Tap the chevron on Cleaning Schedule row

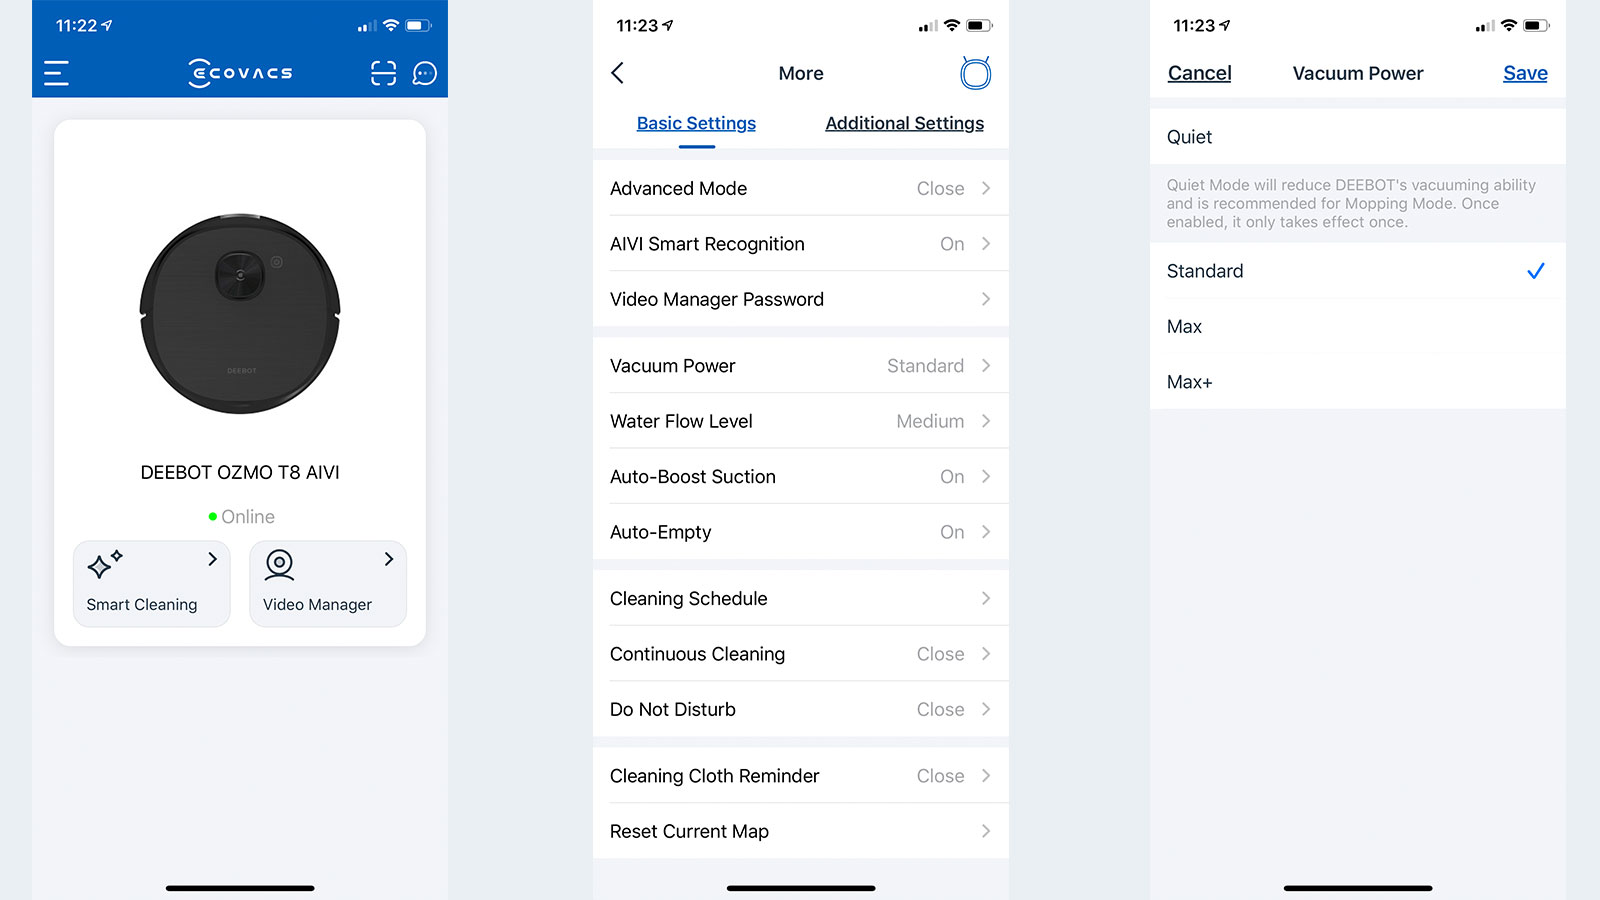point(986,598)
